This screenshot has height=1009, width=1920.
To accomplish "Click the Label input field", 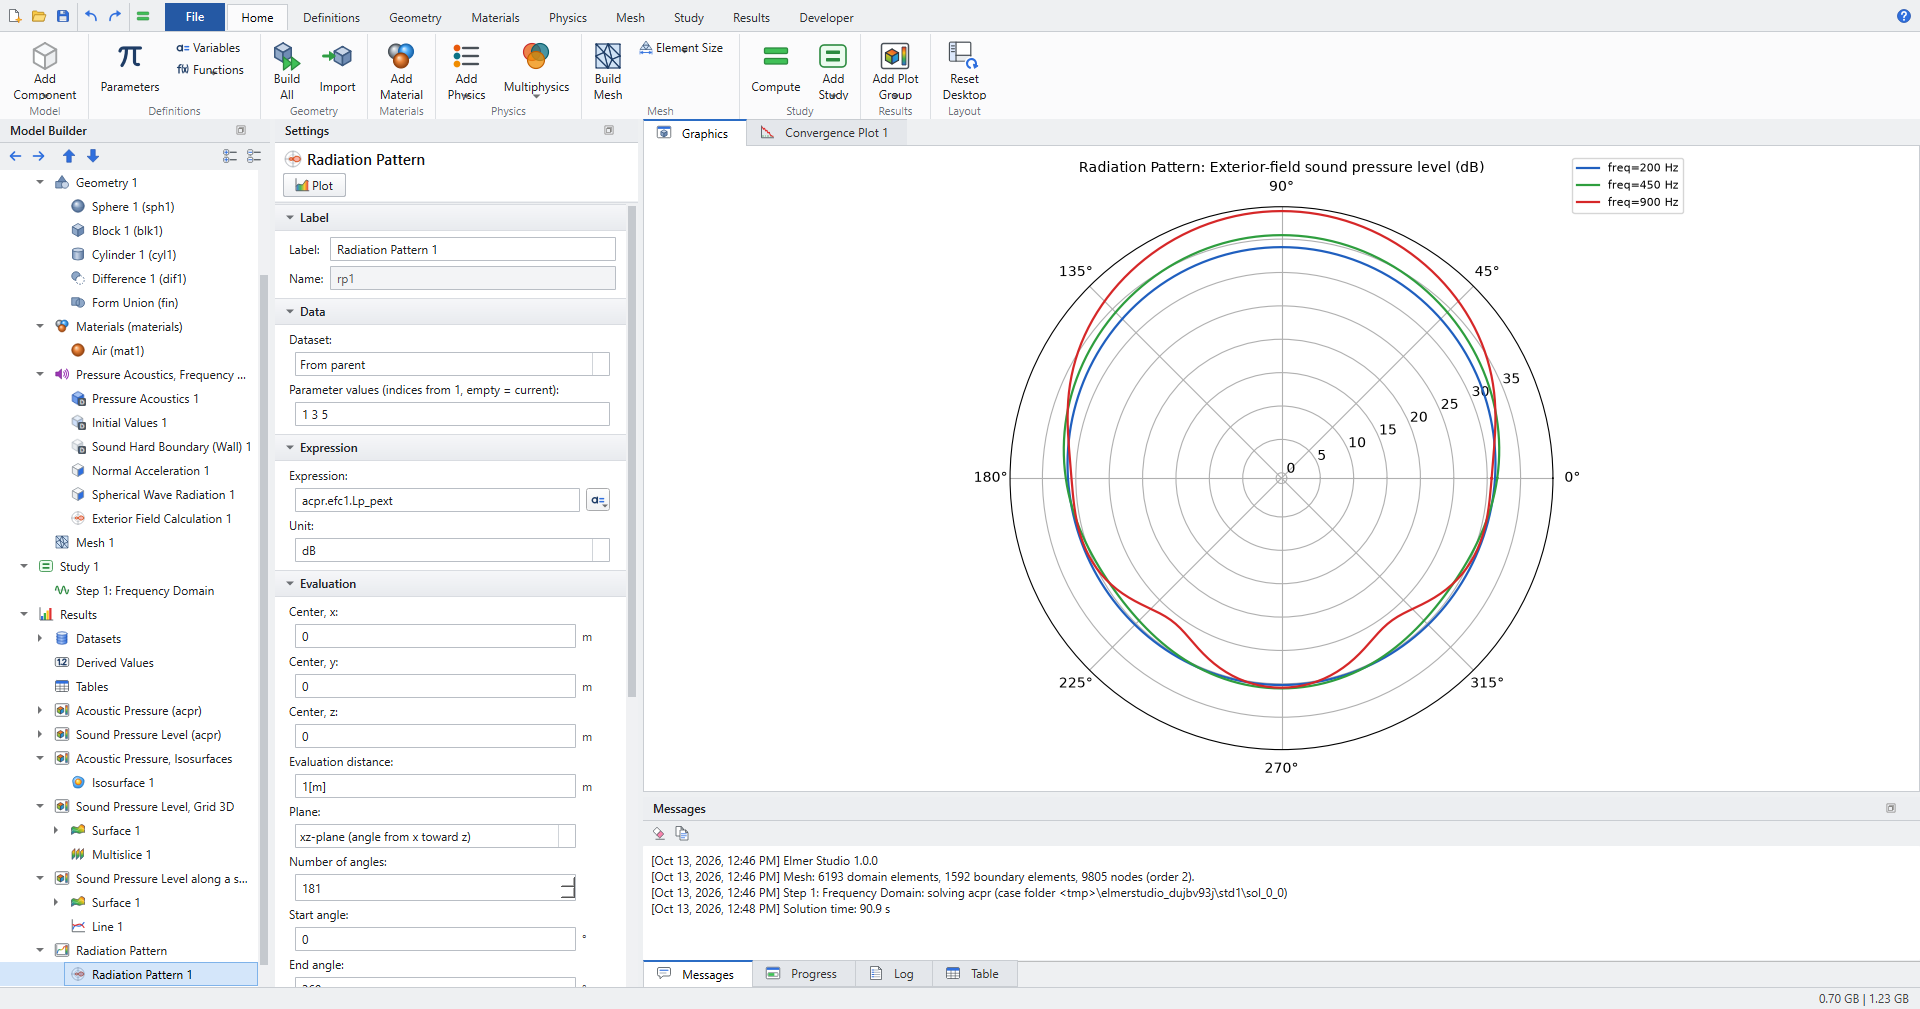I will (x=473, y=249).
